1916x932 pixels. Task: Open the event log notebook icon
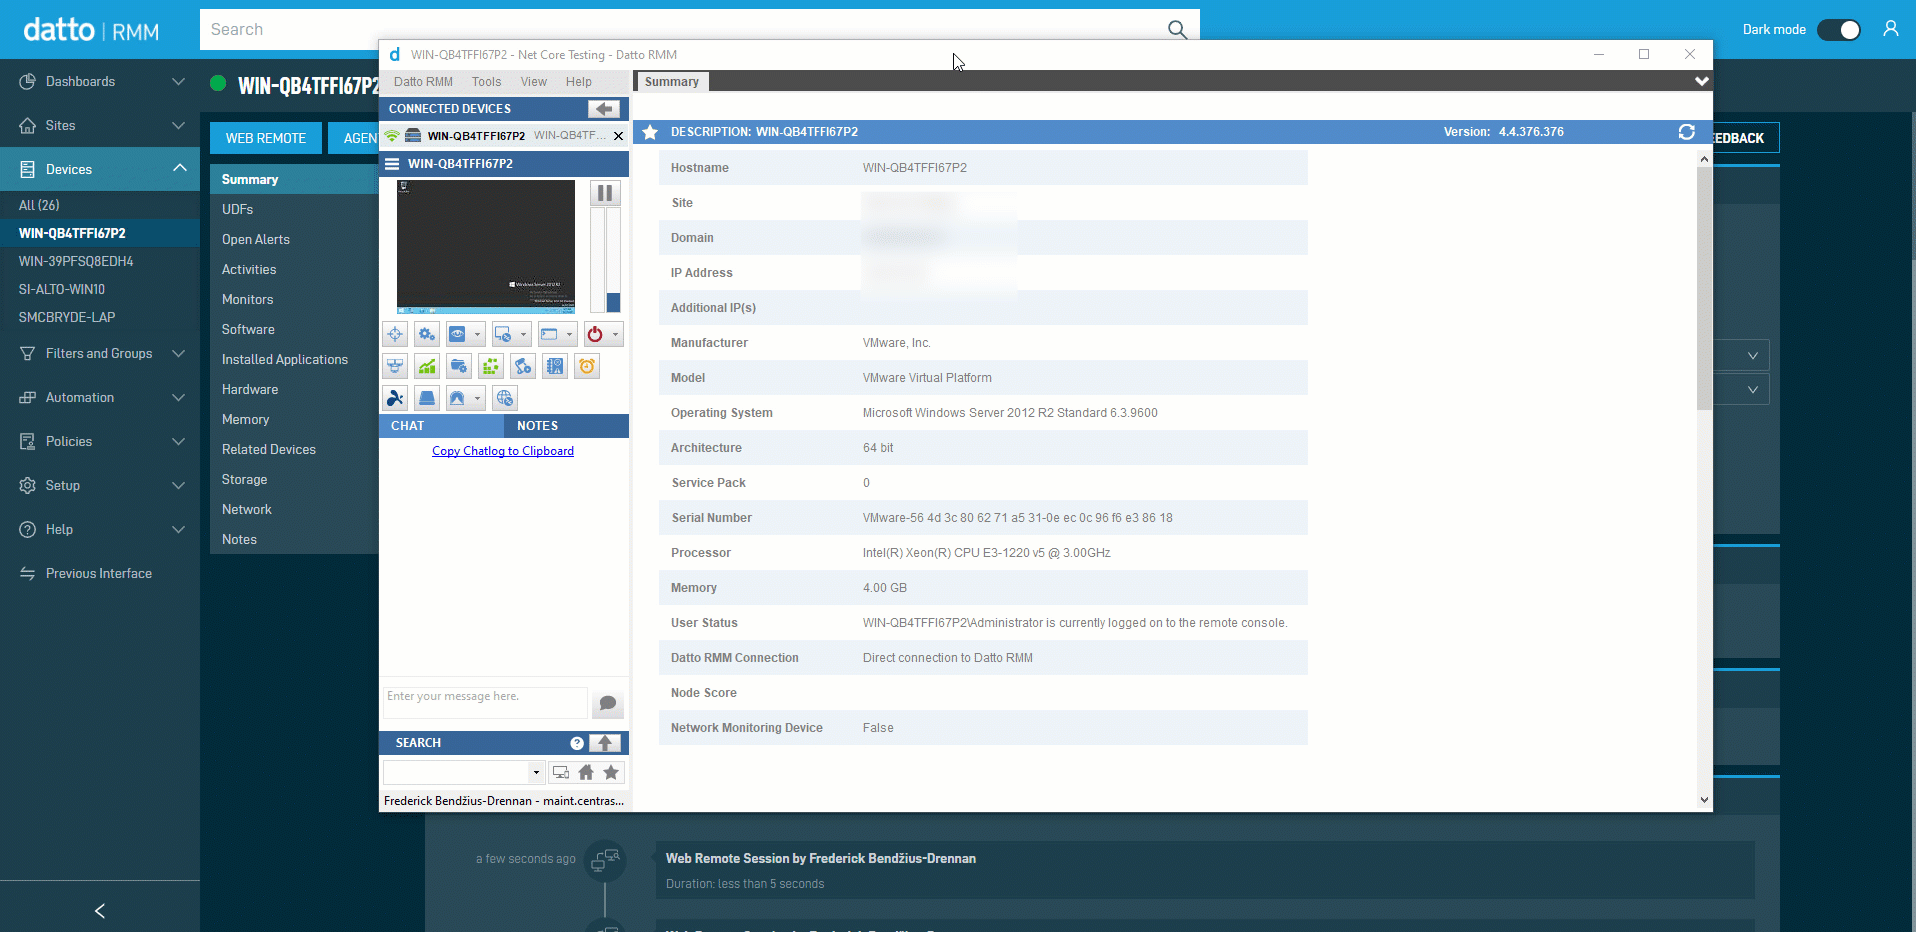555,367
